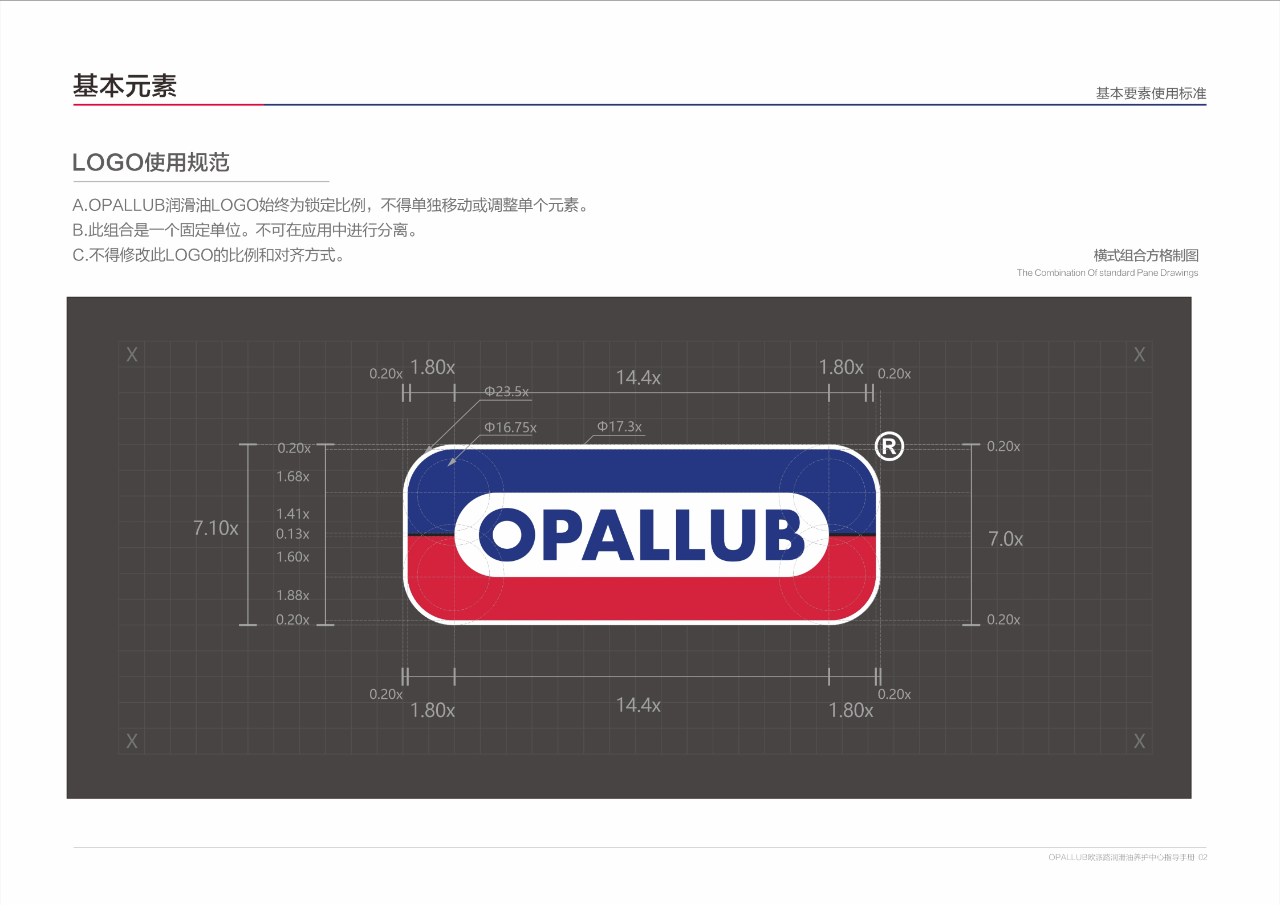Click the X marker in the top-right grid corner
The width and height of the screenshot is (1280, 905).
tap(1139, 354)
